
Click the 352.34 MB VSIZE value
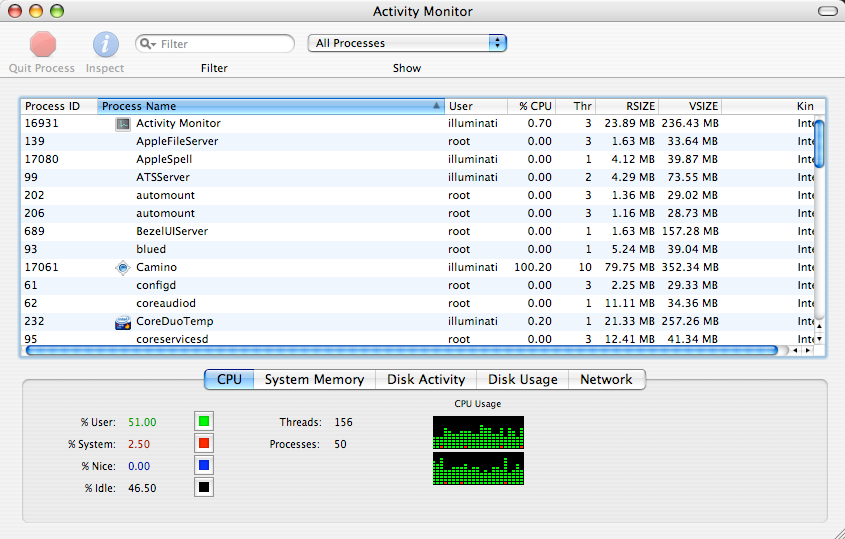(x=690, y=267)
